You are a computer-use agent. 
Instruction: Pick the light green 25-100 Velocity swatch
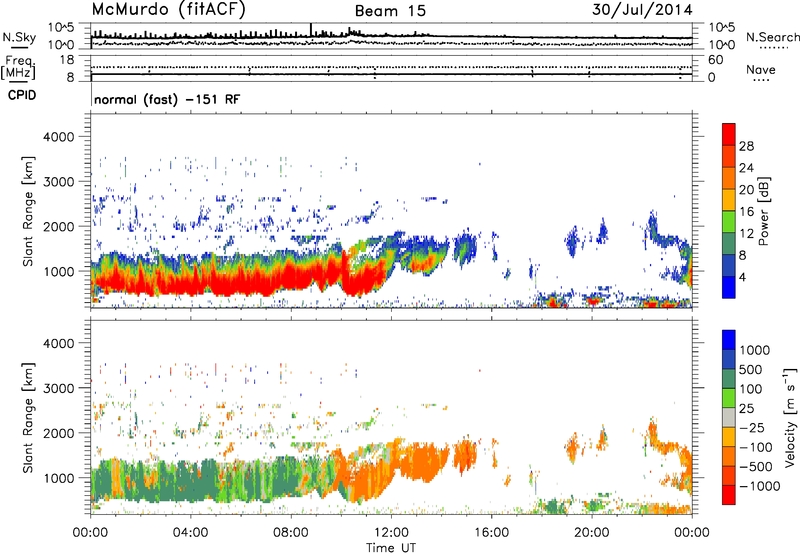tap(729, 398)
